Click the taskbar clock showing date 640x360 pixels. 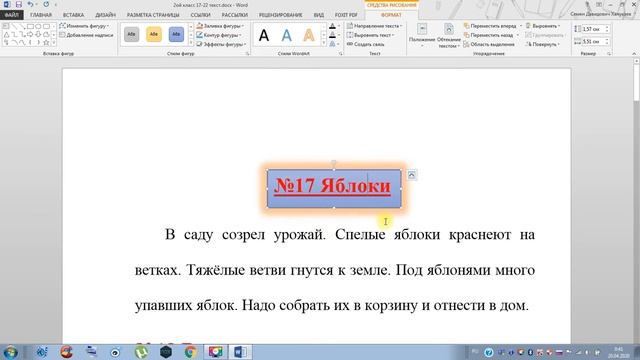pos(618,352)
